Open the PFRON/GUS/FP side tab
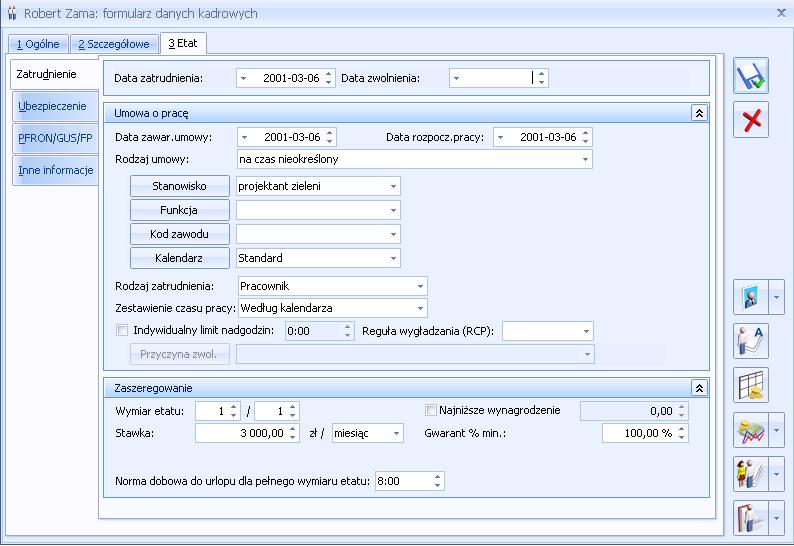The width and height of the screenshot is (794, 546). click(x=55, y=138)
